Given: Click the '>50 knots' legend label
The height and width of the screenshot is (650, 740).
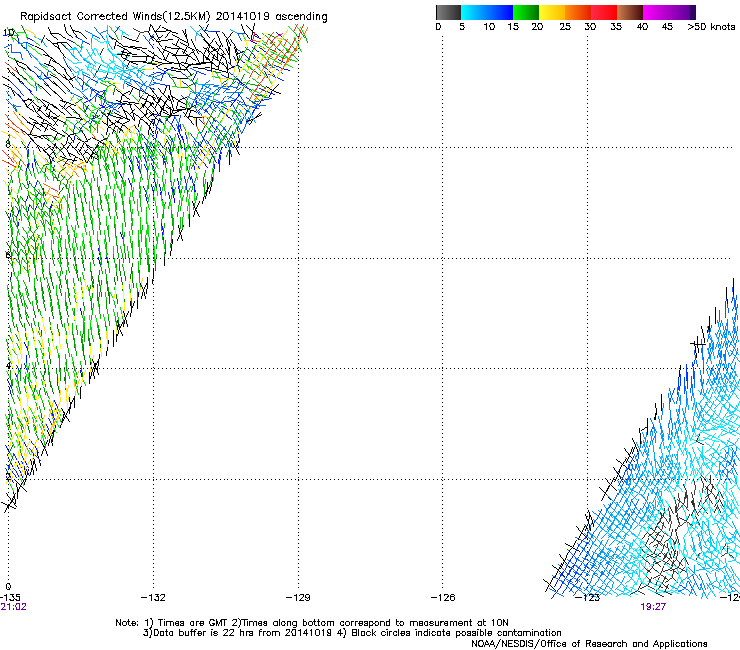Looking at the screenshot, I should 711,27.
